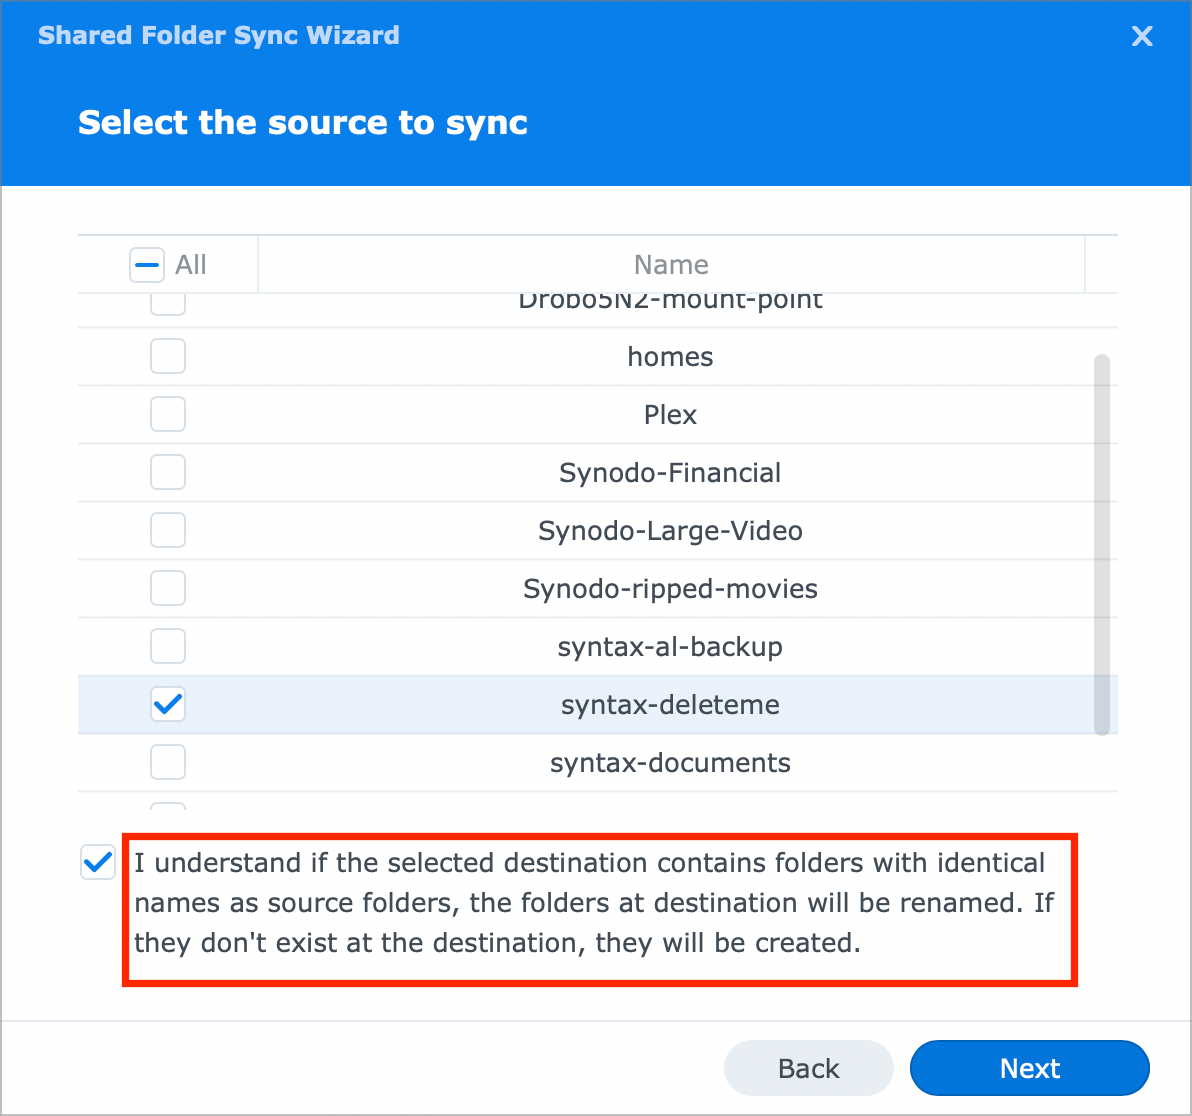The height and width of the screenshot is (1116, 1192).
Task: Close the Shared Folder Sync Wizard
Action: [1141, 37]
